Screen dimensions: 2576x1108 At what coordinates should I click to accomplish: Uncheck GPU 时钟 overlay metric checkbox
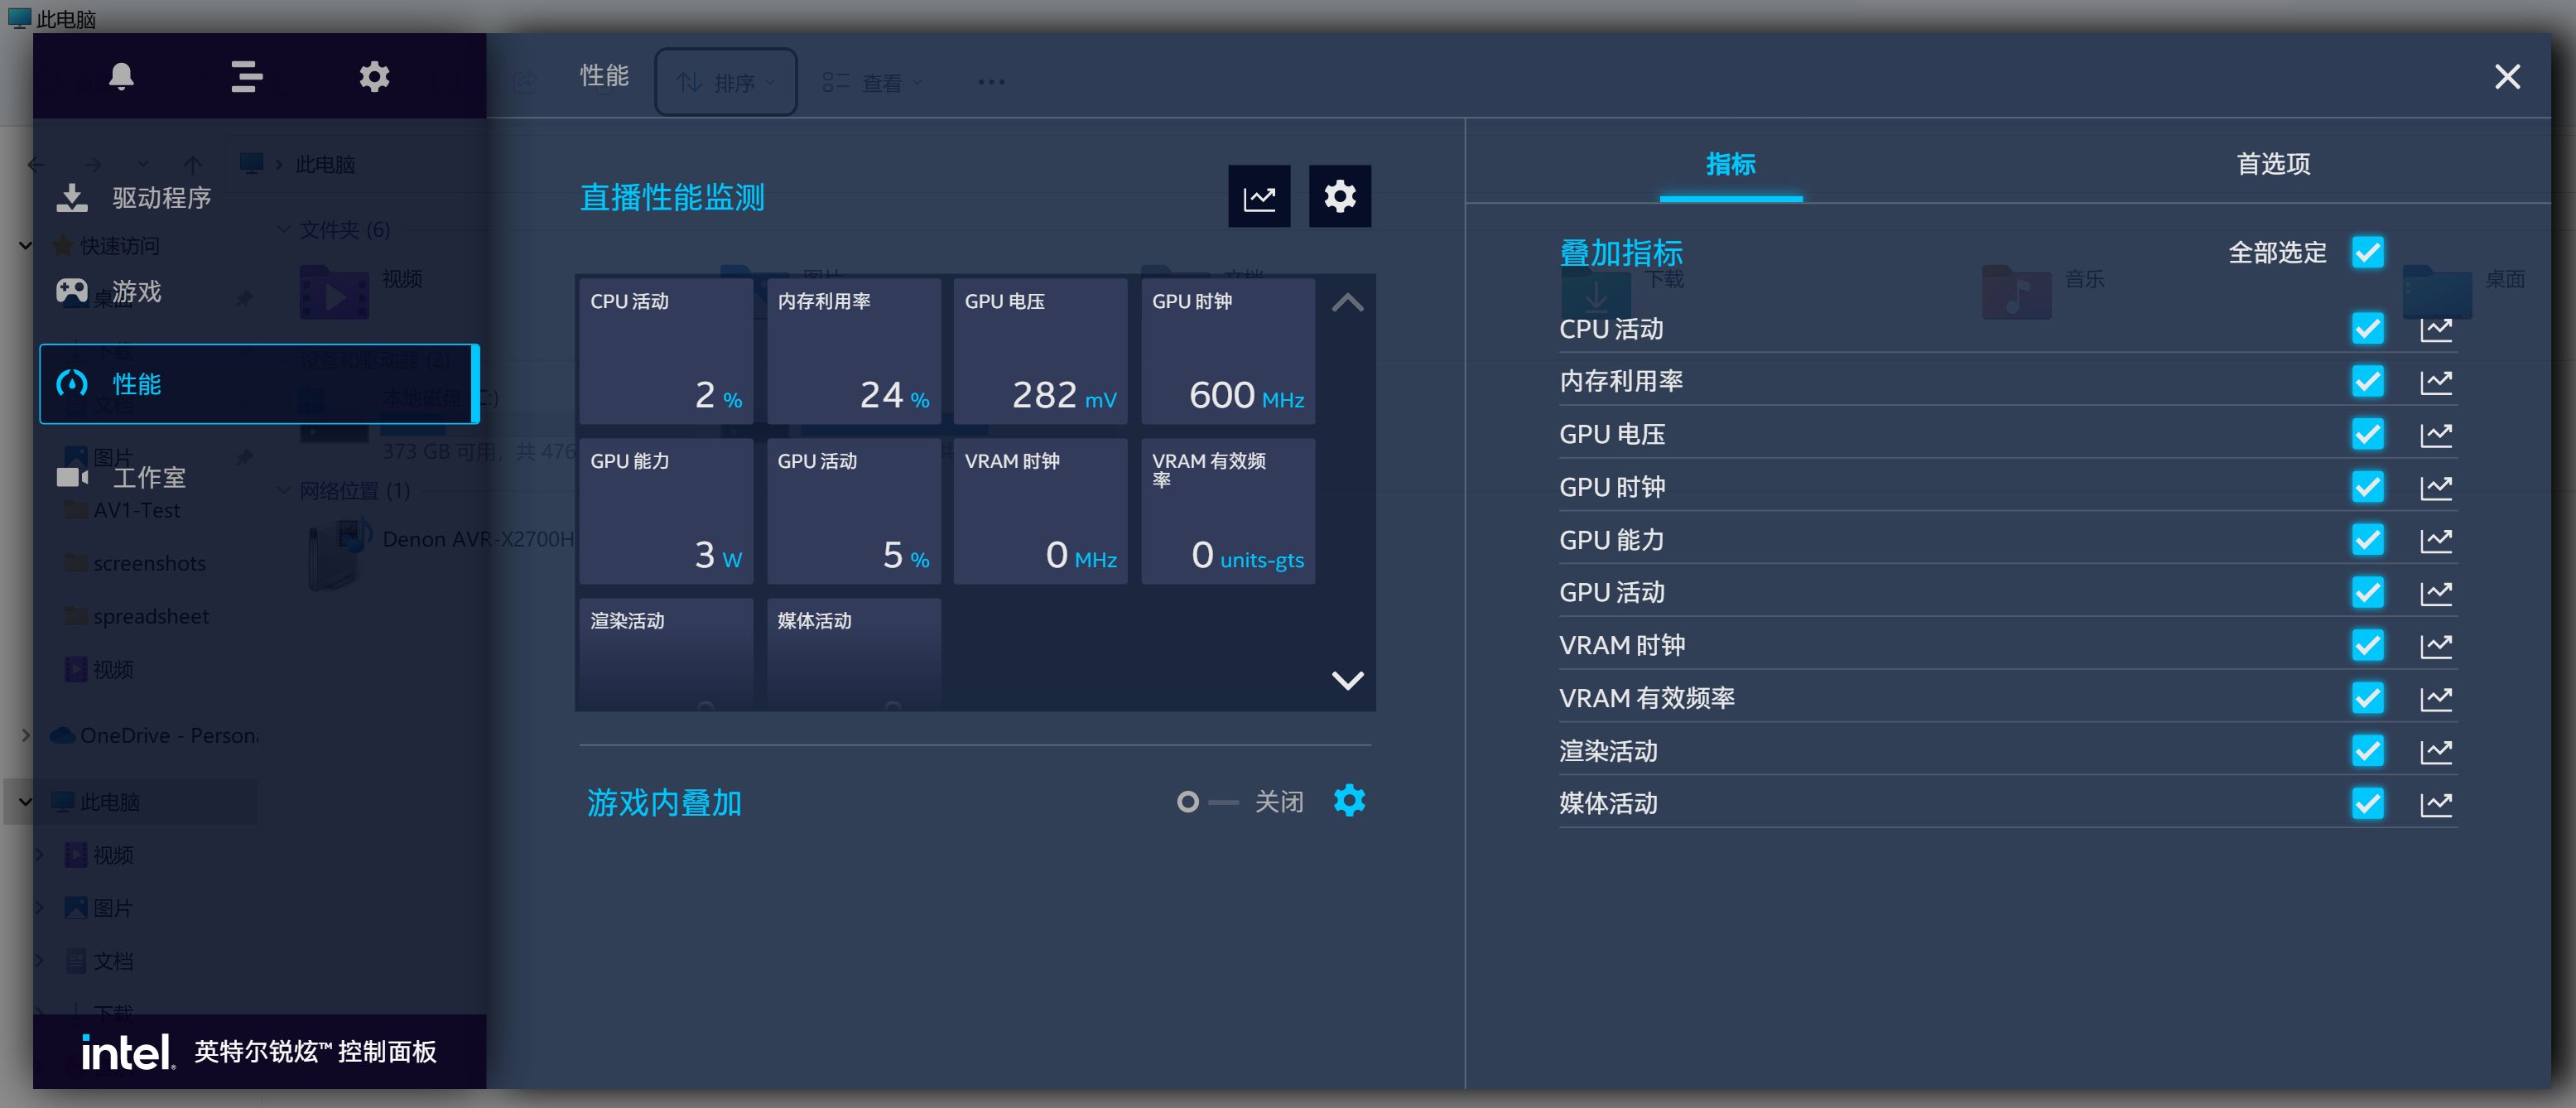point(2367,487)
